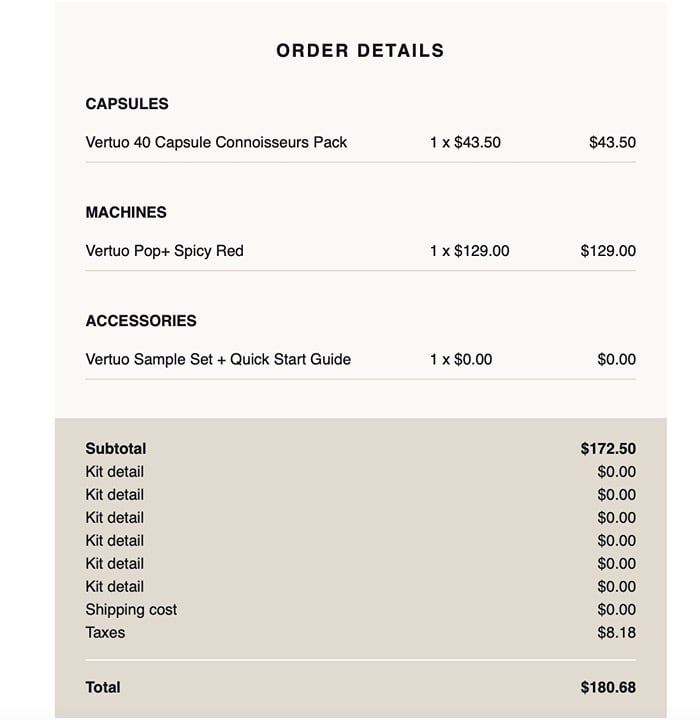The width and height of the screenshot is (700, 720).
Task: Click the ORDER DETAILS heading
Action: (x=360, y=51)
